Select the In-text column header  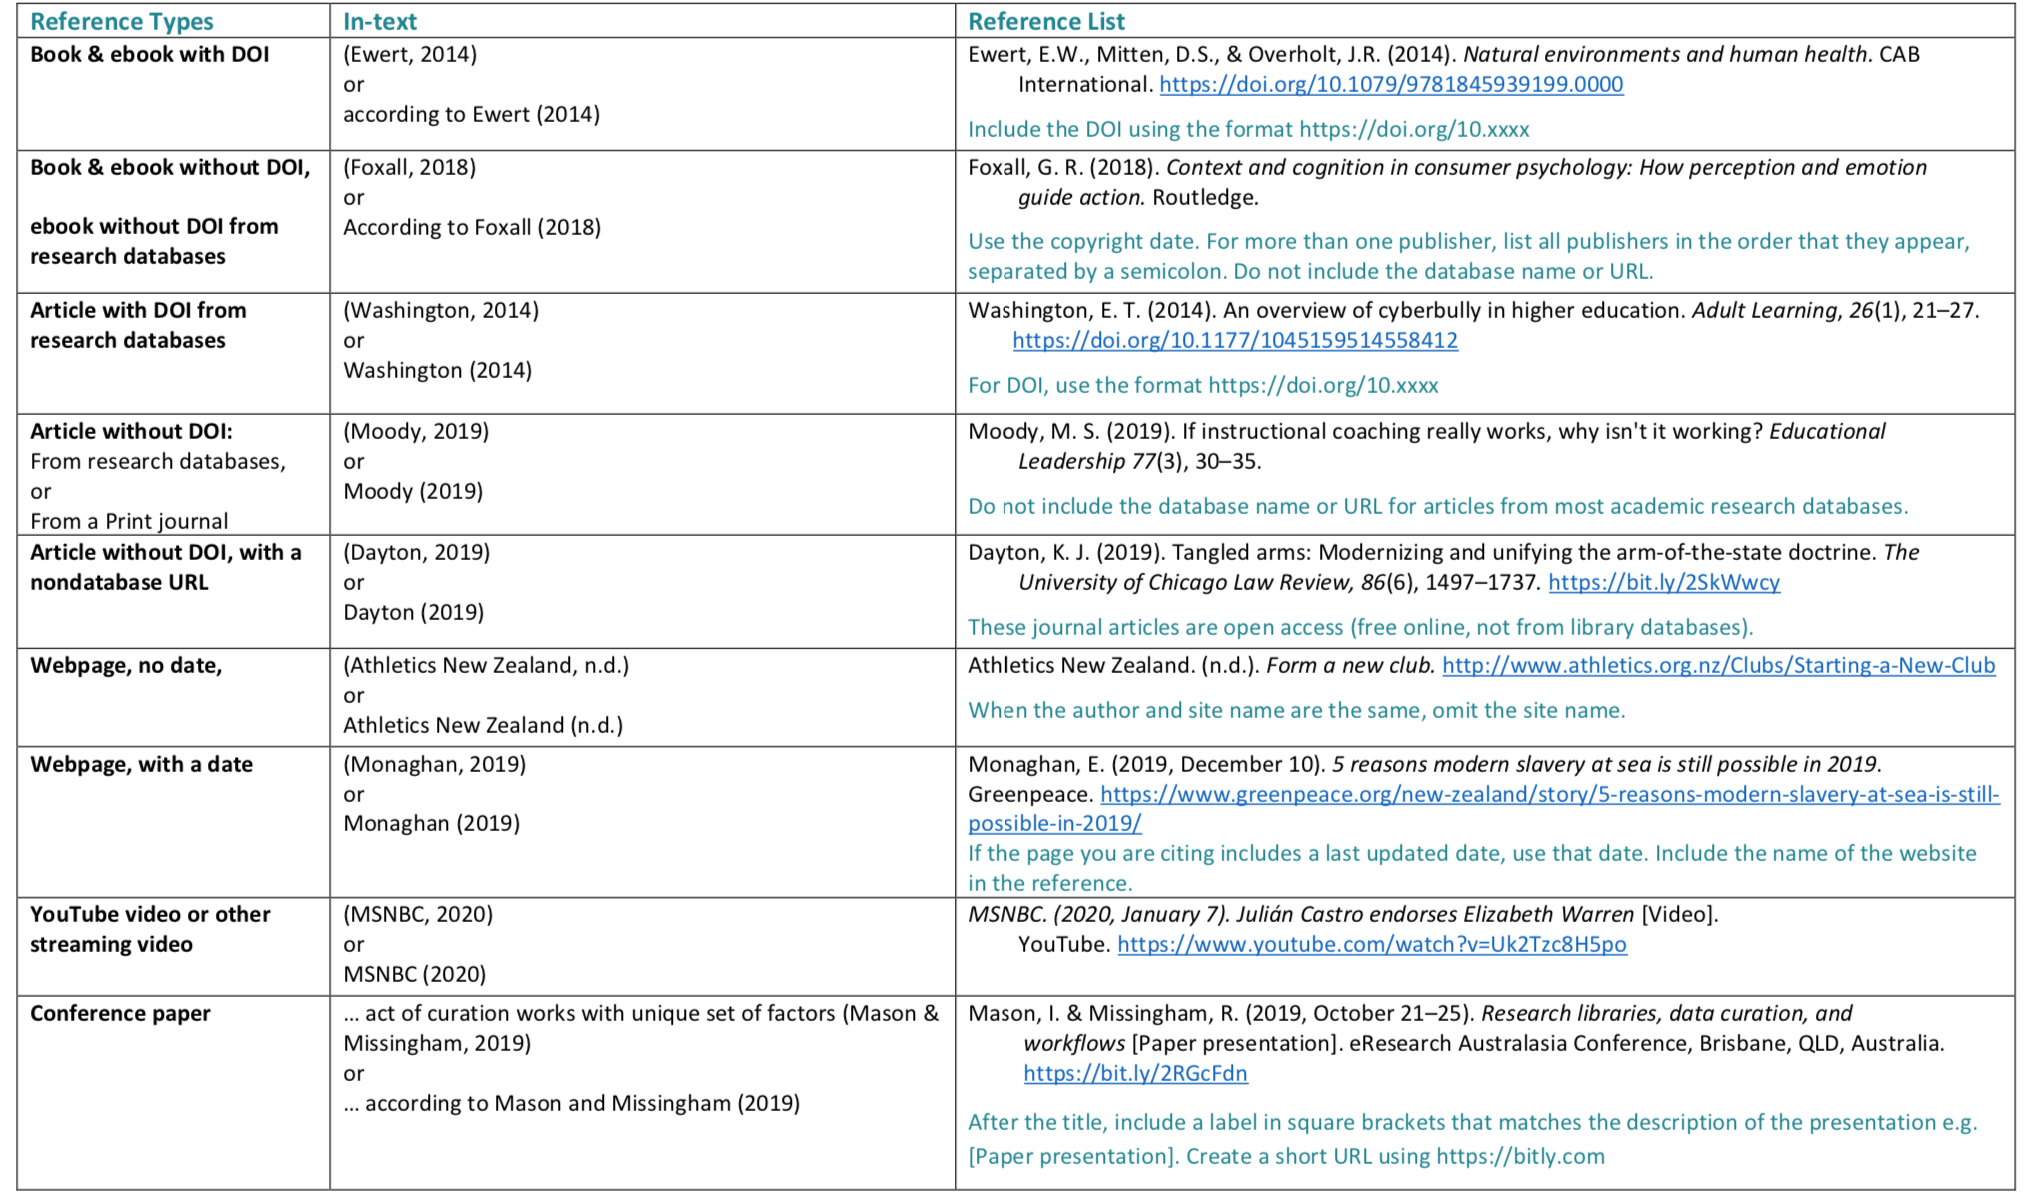tap(380, 21)
